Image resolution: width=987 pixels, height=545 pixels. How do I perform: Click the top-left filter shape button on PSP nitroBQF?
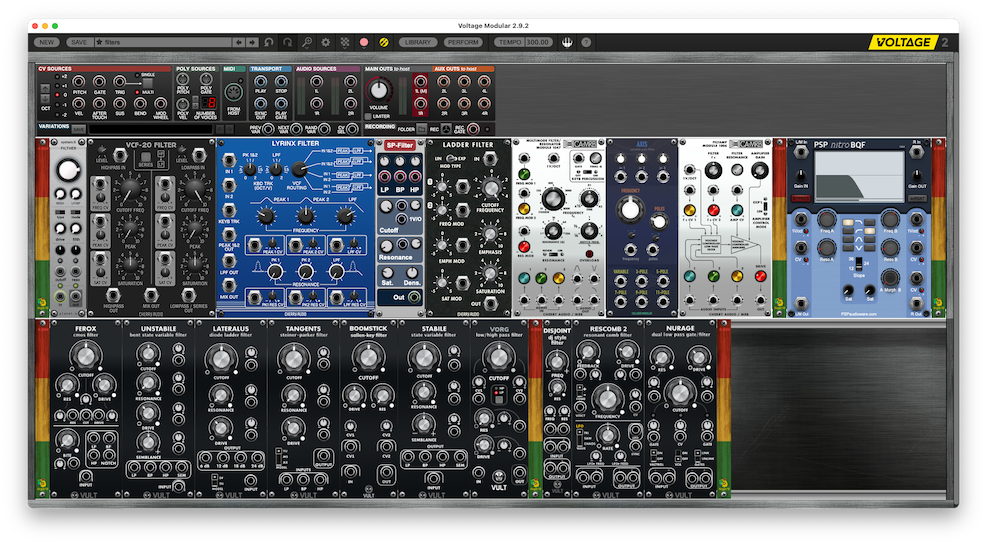[x=848, y=223]
